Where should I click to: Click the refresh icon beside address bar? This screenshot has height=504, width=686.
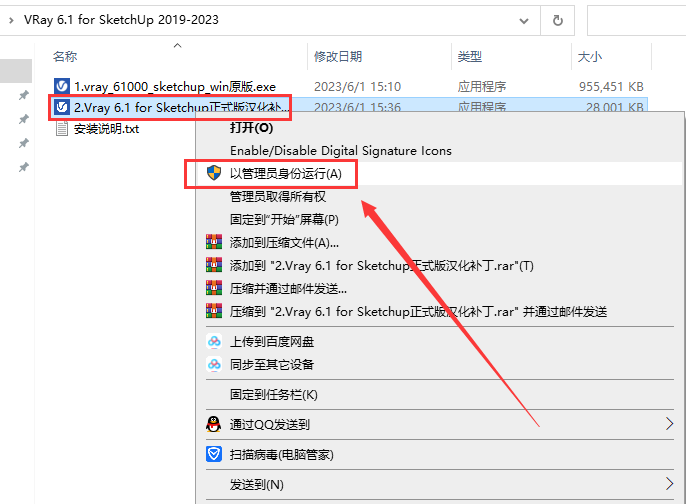pos(556,20)
